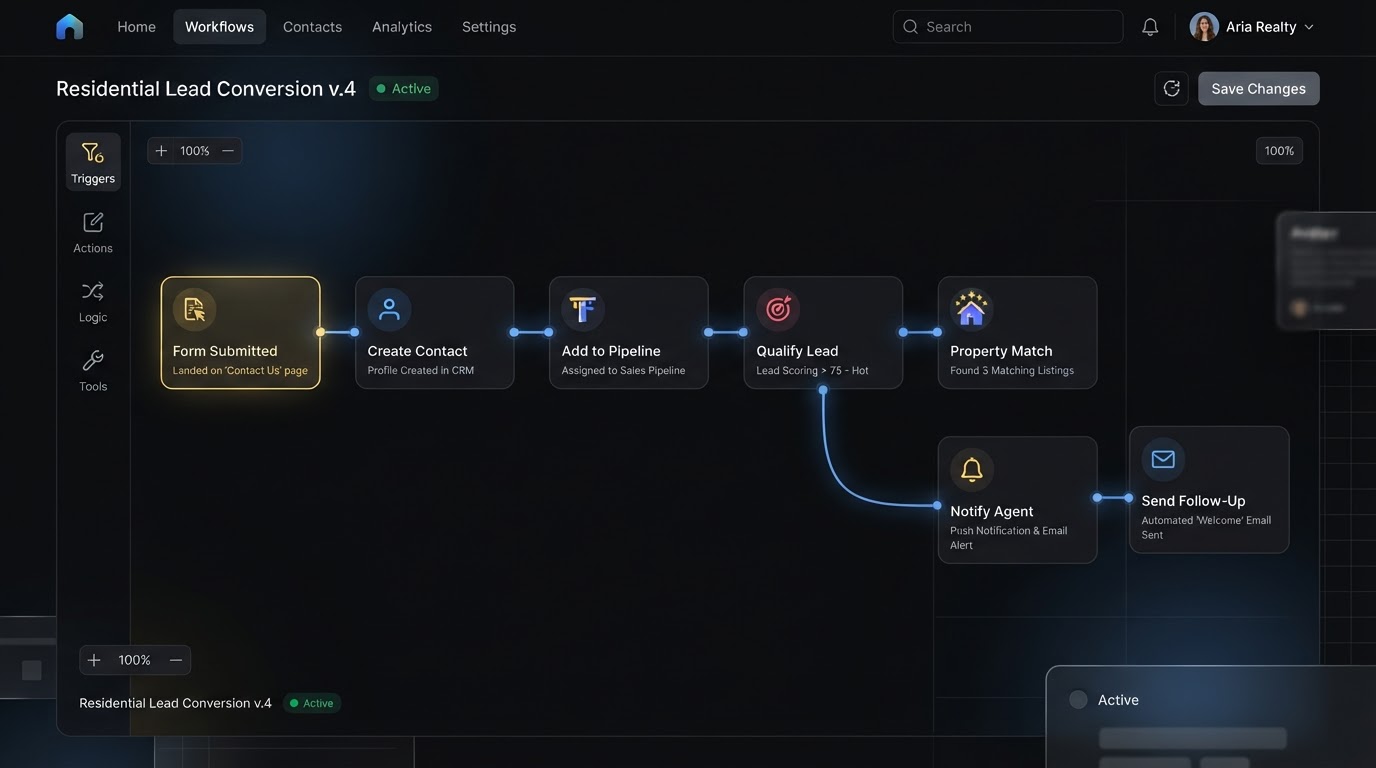
Task: Click the house logo in the top bar
Action: [70, 27]
